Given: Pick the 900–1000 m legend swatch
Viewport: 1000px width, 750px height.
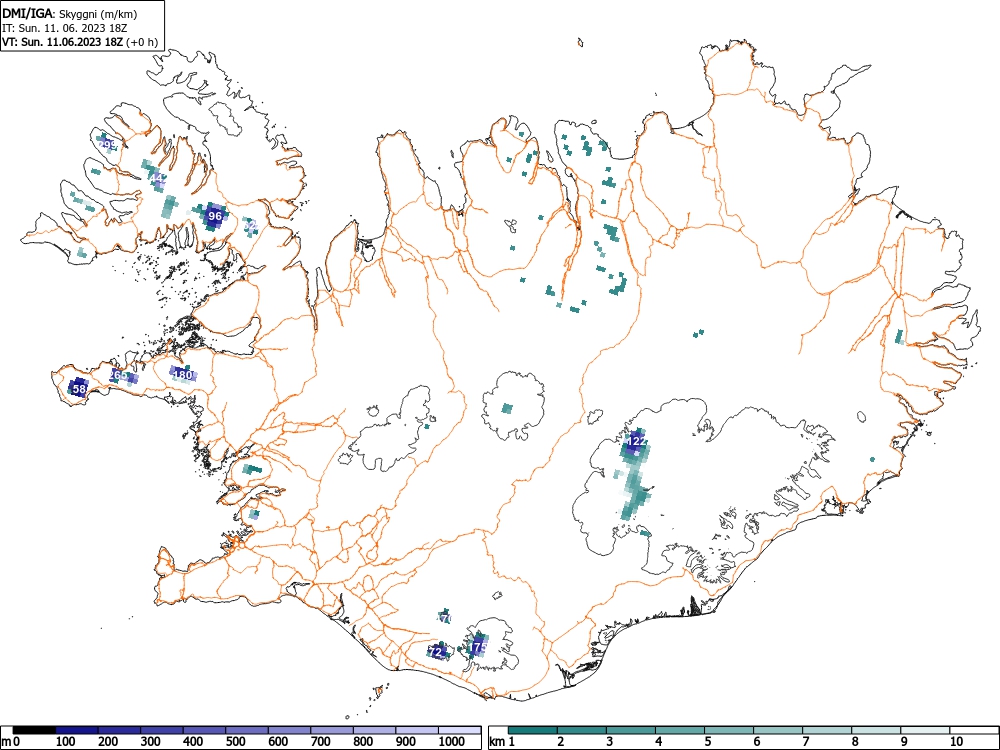Looking at the screenshot, I should pyautogui.click(x=417, y=730).
